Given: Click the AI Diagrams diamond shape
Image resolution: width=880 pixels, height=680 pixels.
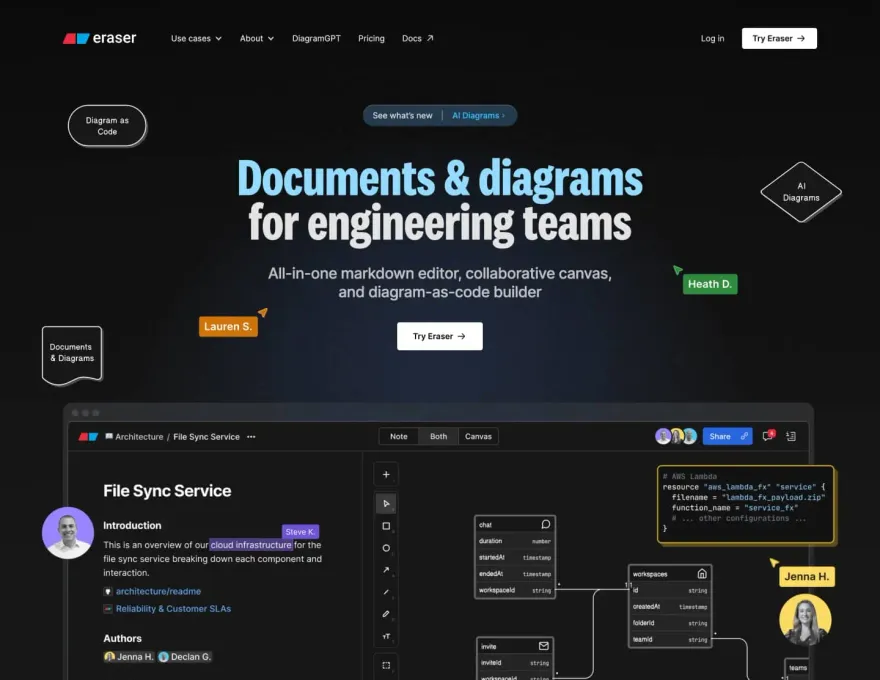Looking at the screenshot, I should (801, 192).
